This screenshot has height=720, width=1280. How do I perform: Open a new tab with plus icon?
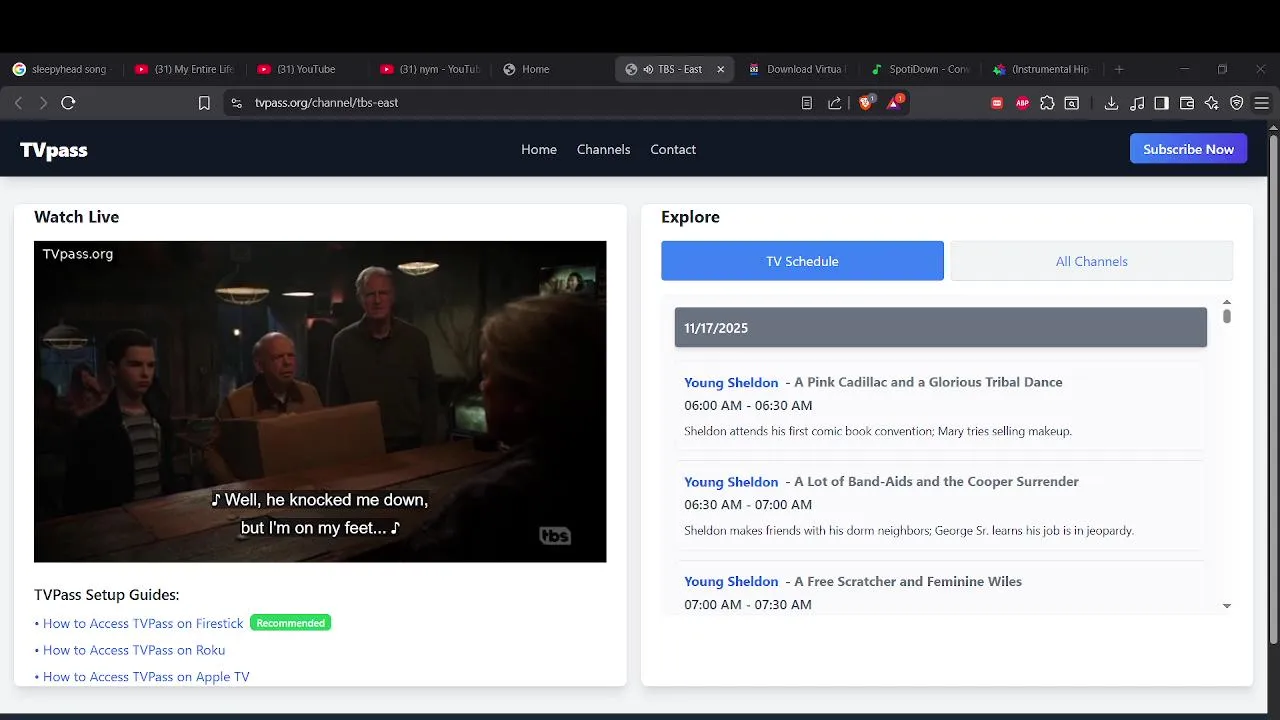tap(1119, 69)
